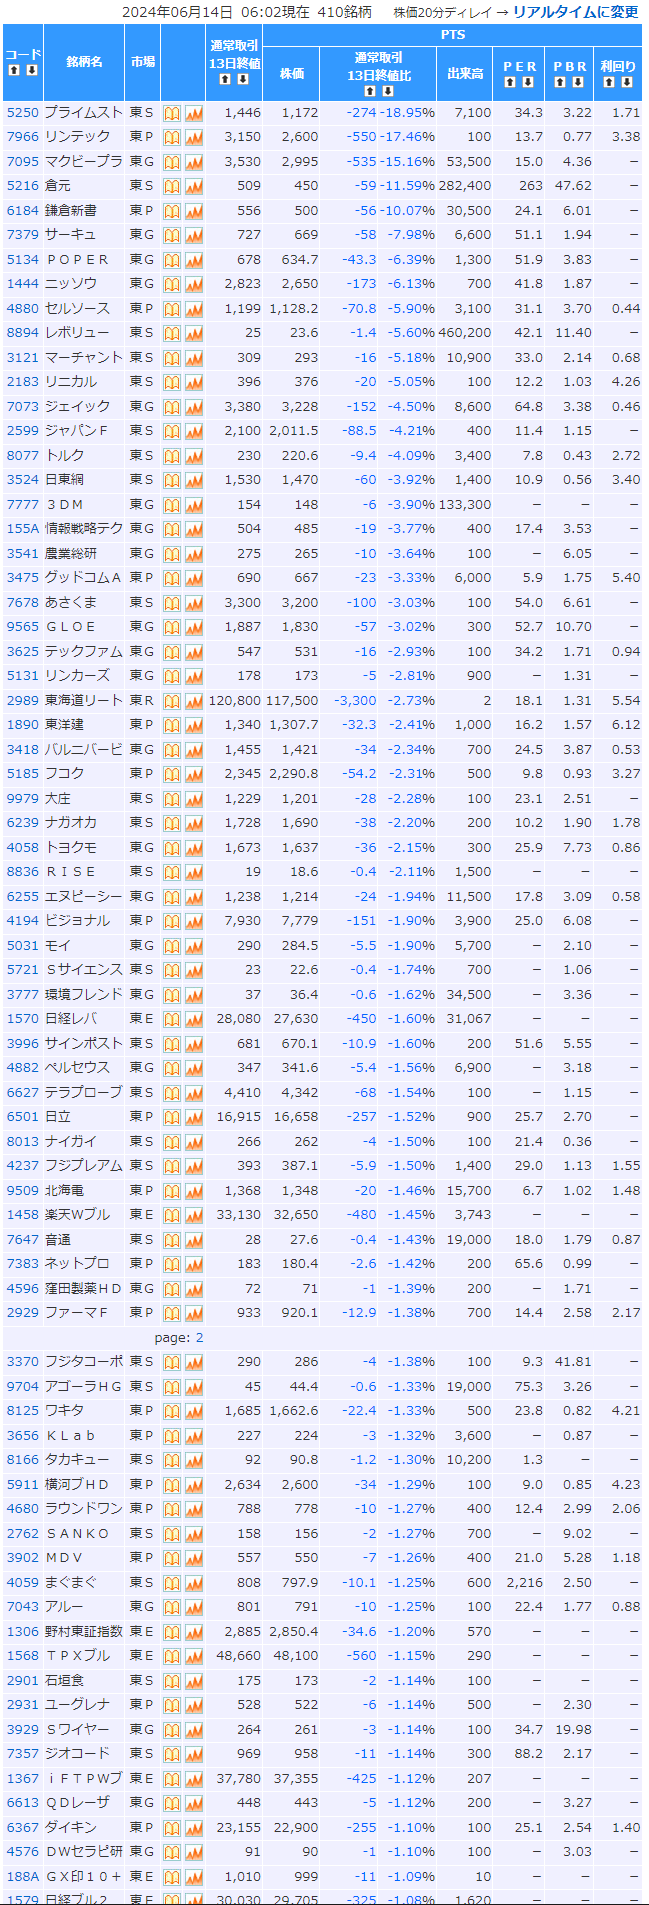Open stock code 6501 link
Viewport: 649px width, 1905px height.
tap(23, 1117)
